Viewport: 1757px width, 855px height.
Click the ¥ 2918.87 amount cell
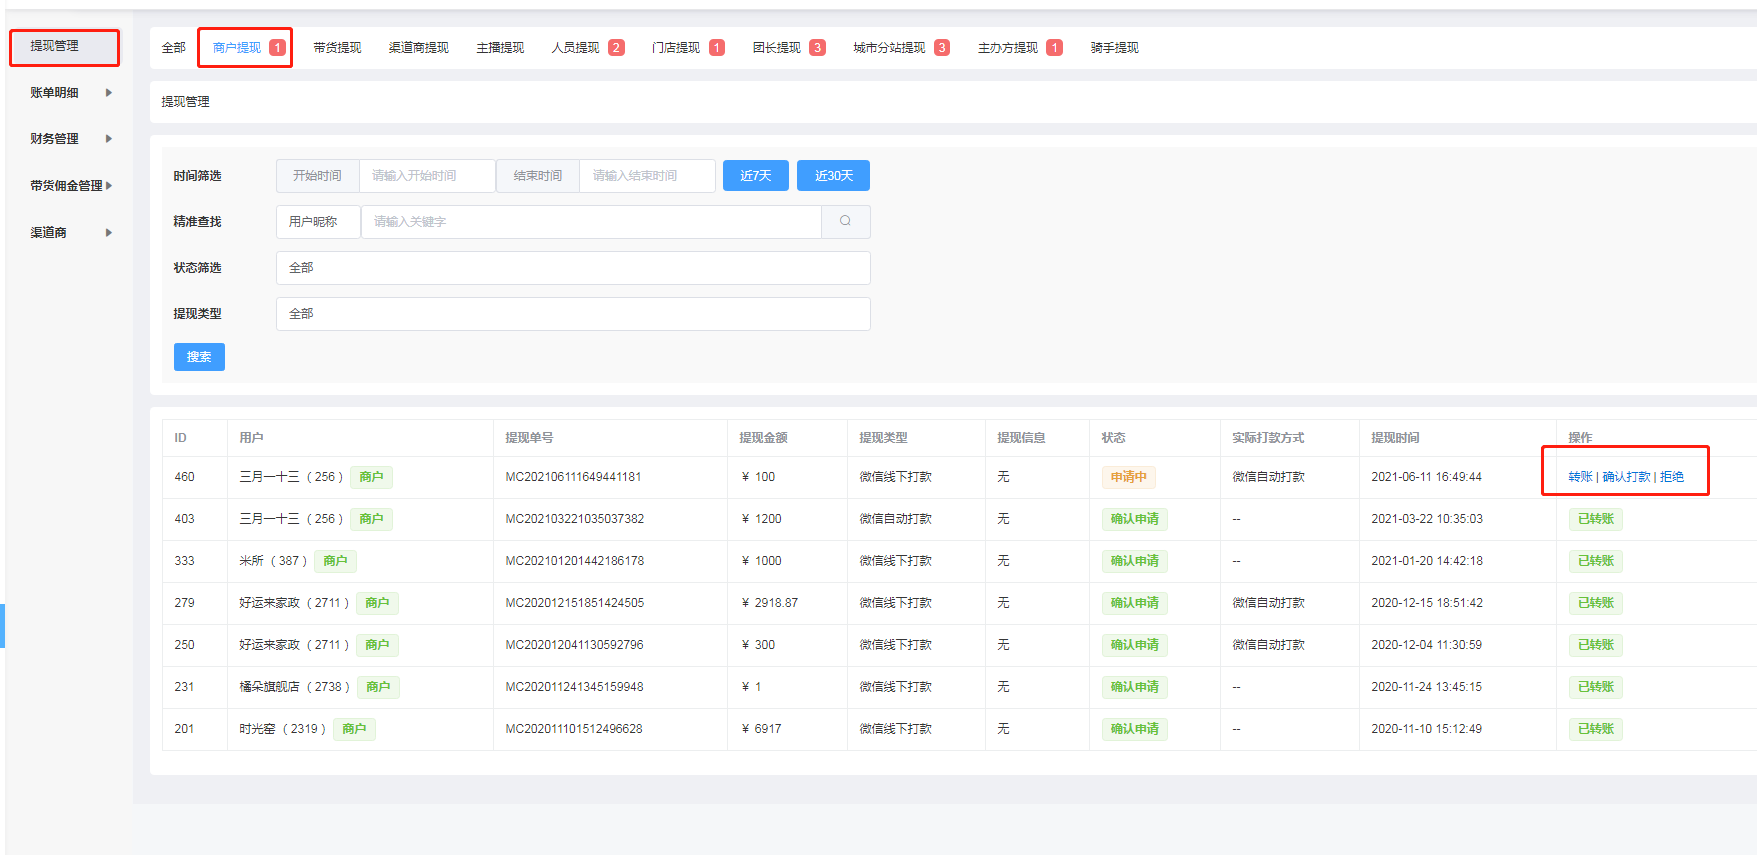click(770, 603)
